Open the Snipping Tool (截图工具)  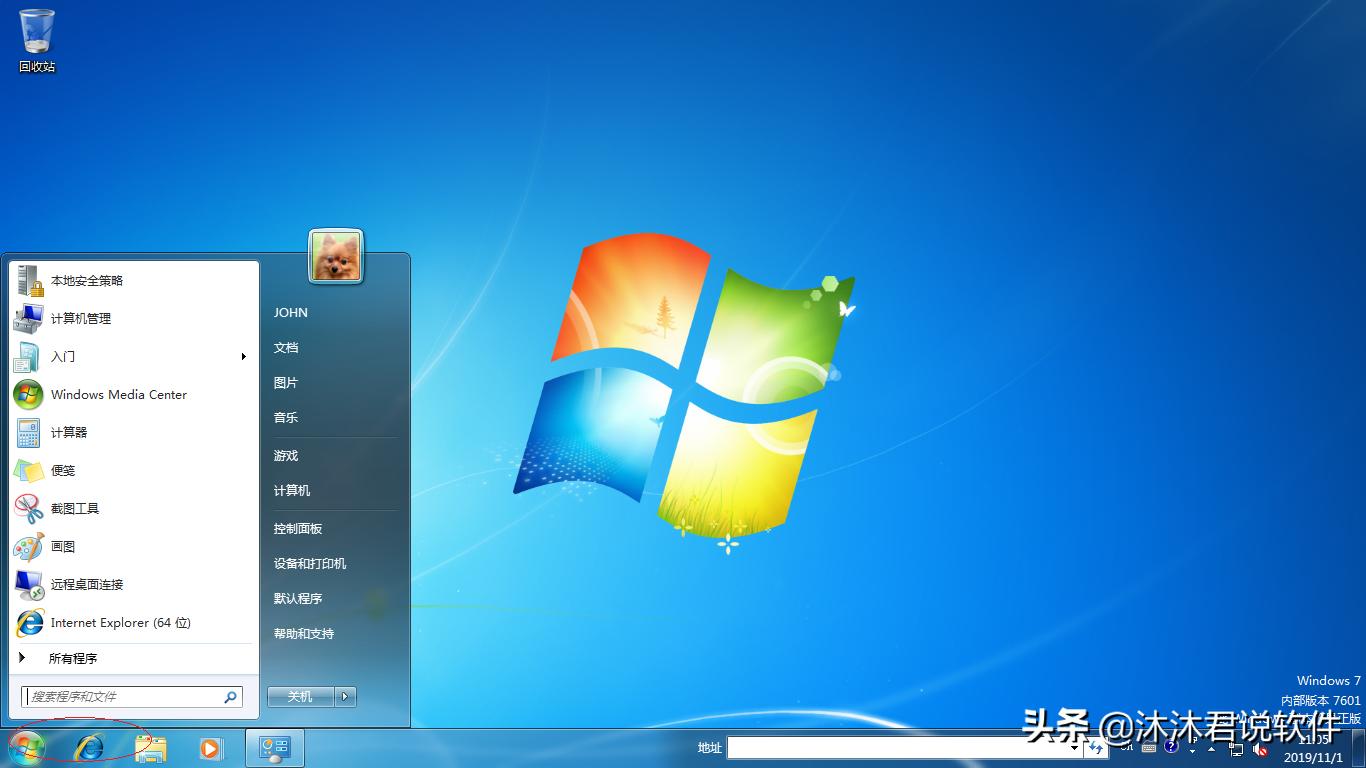tap(77, 508)
